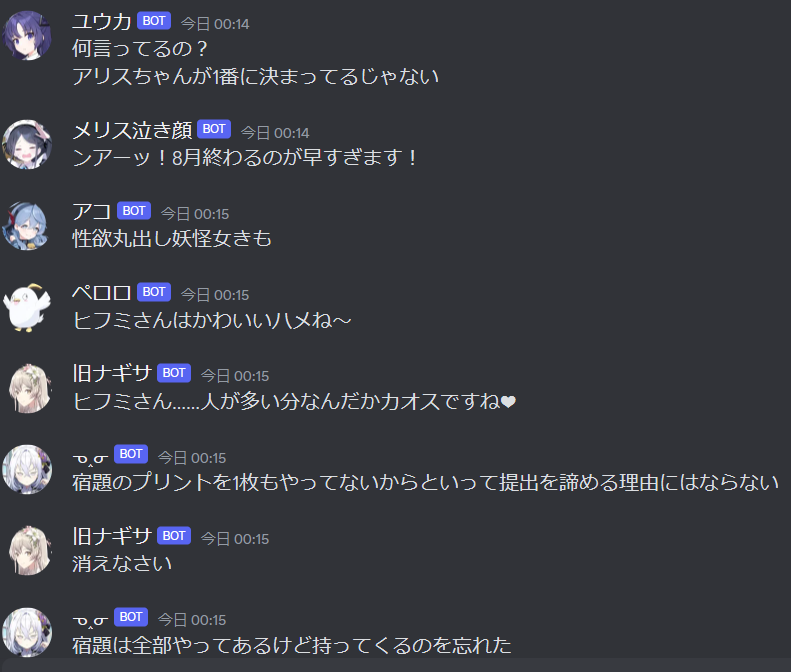The height and width of the screenshot is (672, 791).
Task: Click the BOT tag beside ペロロ
Action: coord(154,292)
